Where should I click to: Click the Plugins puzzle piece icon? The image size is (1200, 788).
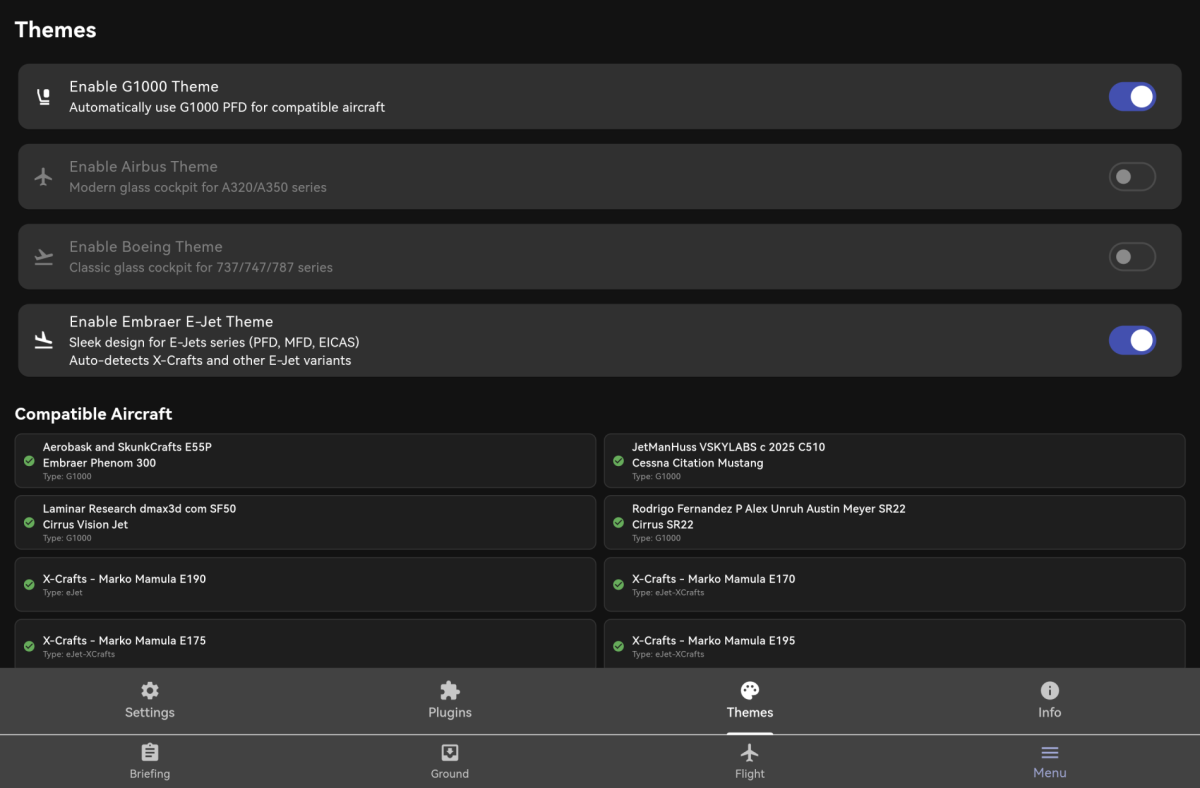point(450,691)
